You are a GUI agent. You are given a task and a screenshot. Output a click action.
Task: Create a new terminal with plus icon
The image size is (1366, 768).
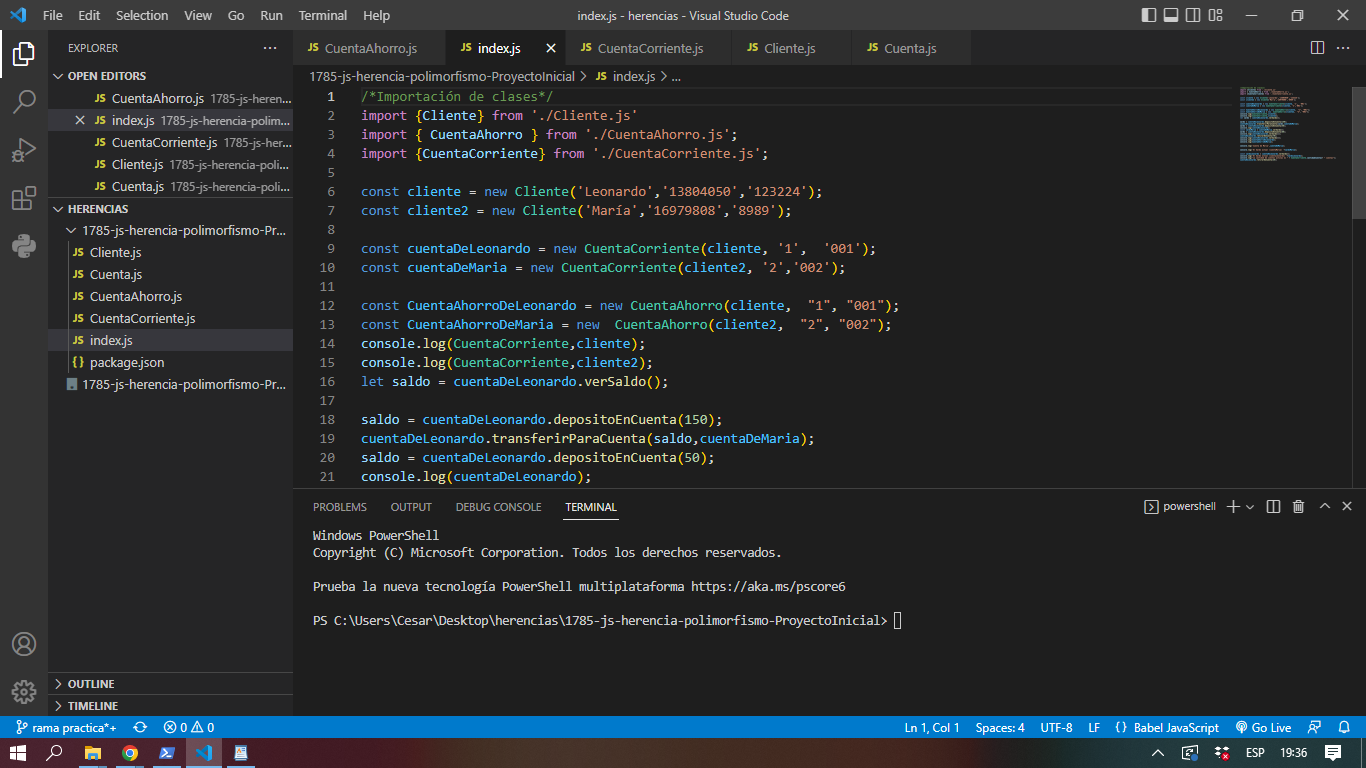coord(1233,507)
